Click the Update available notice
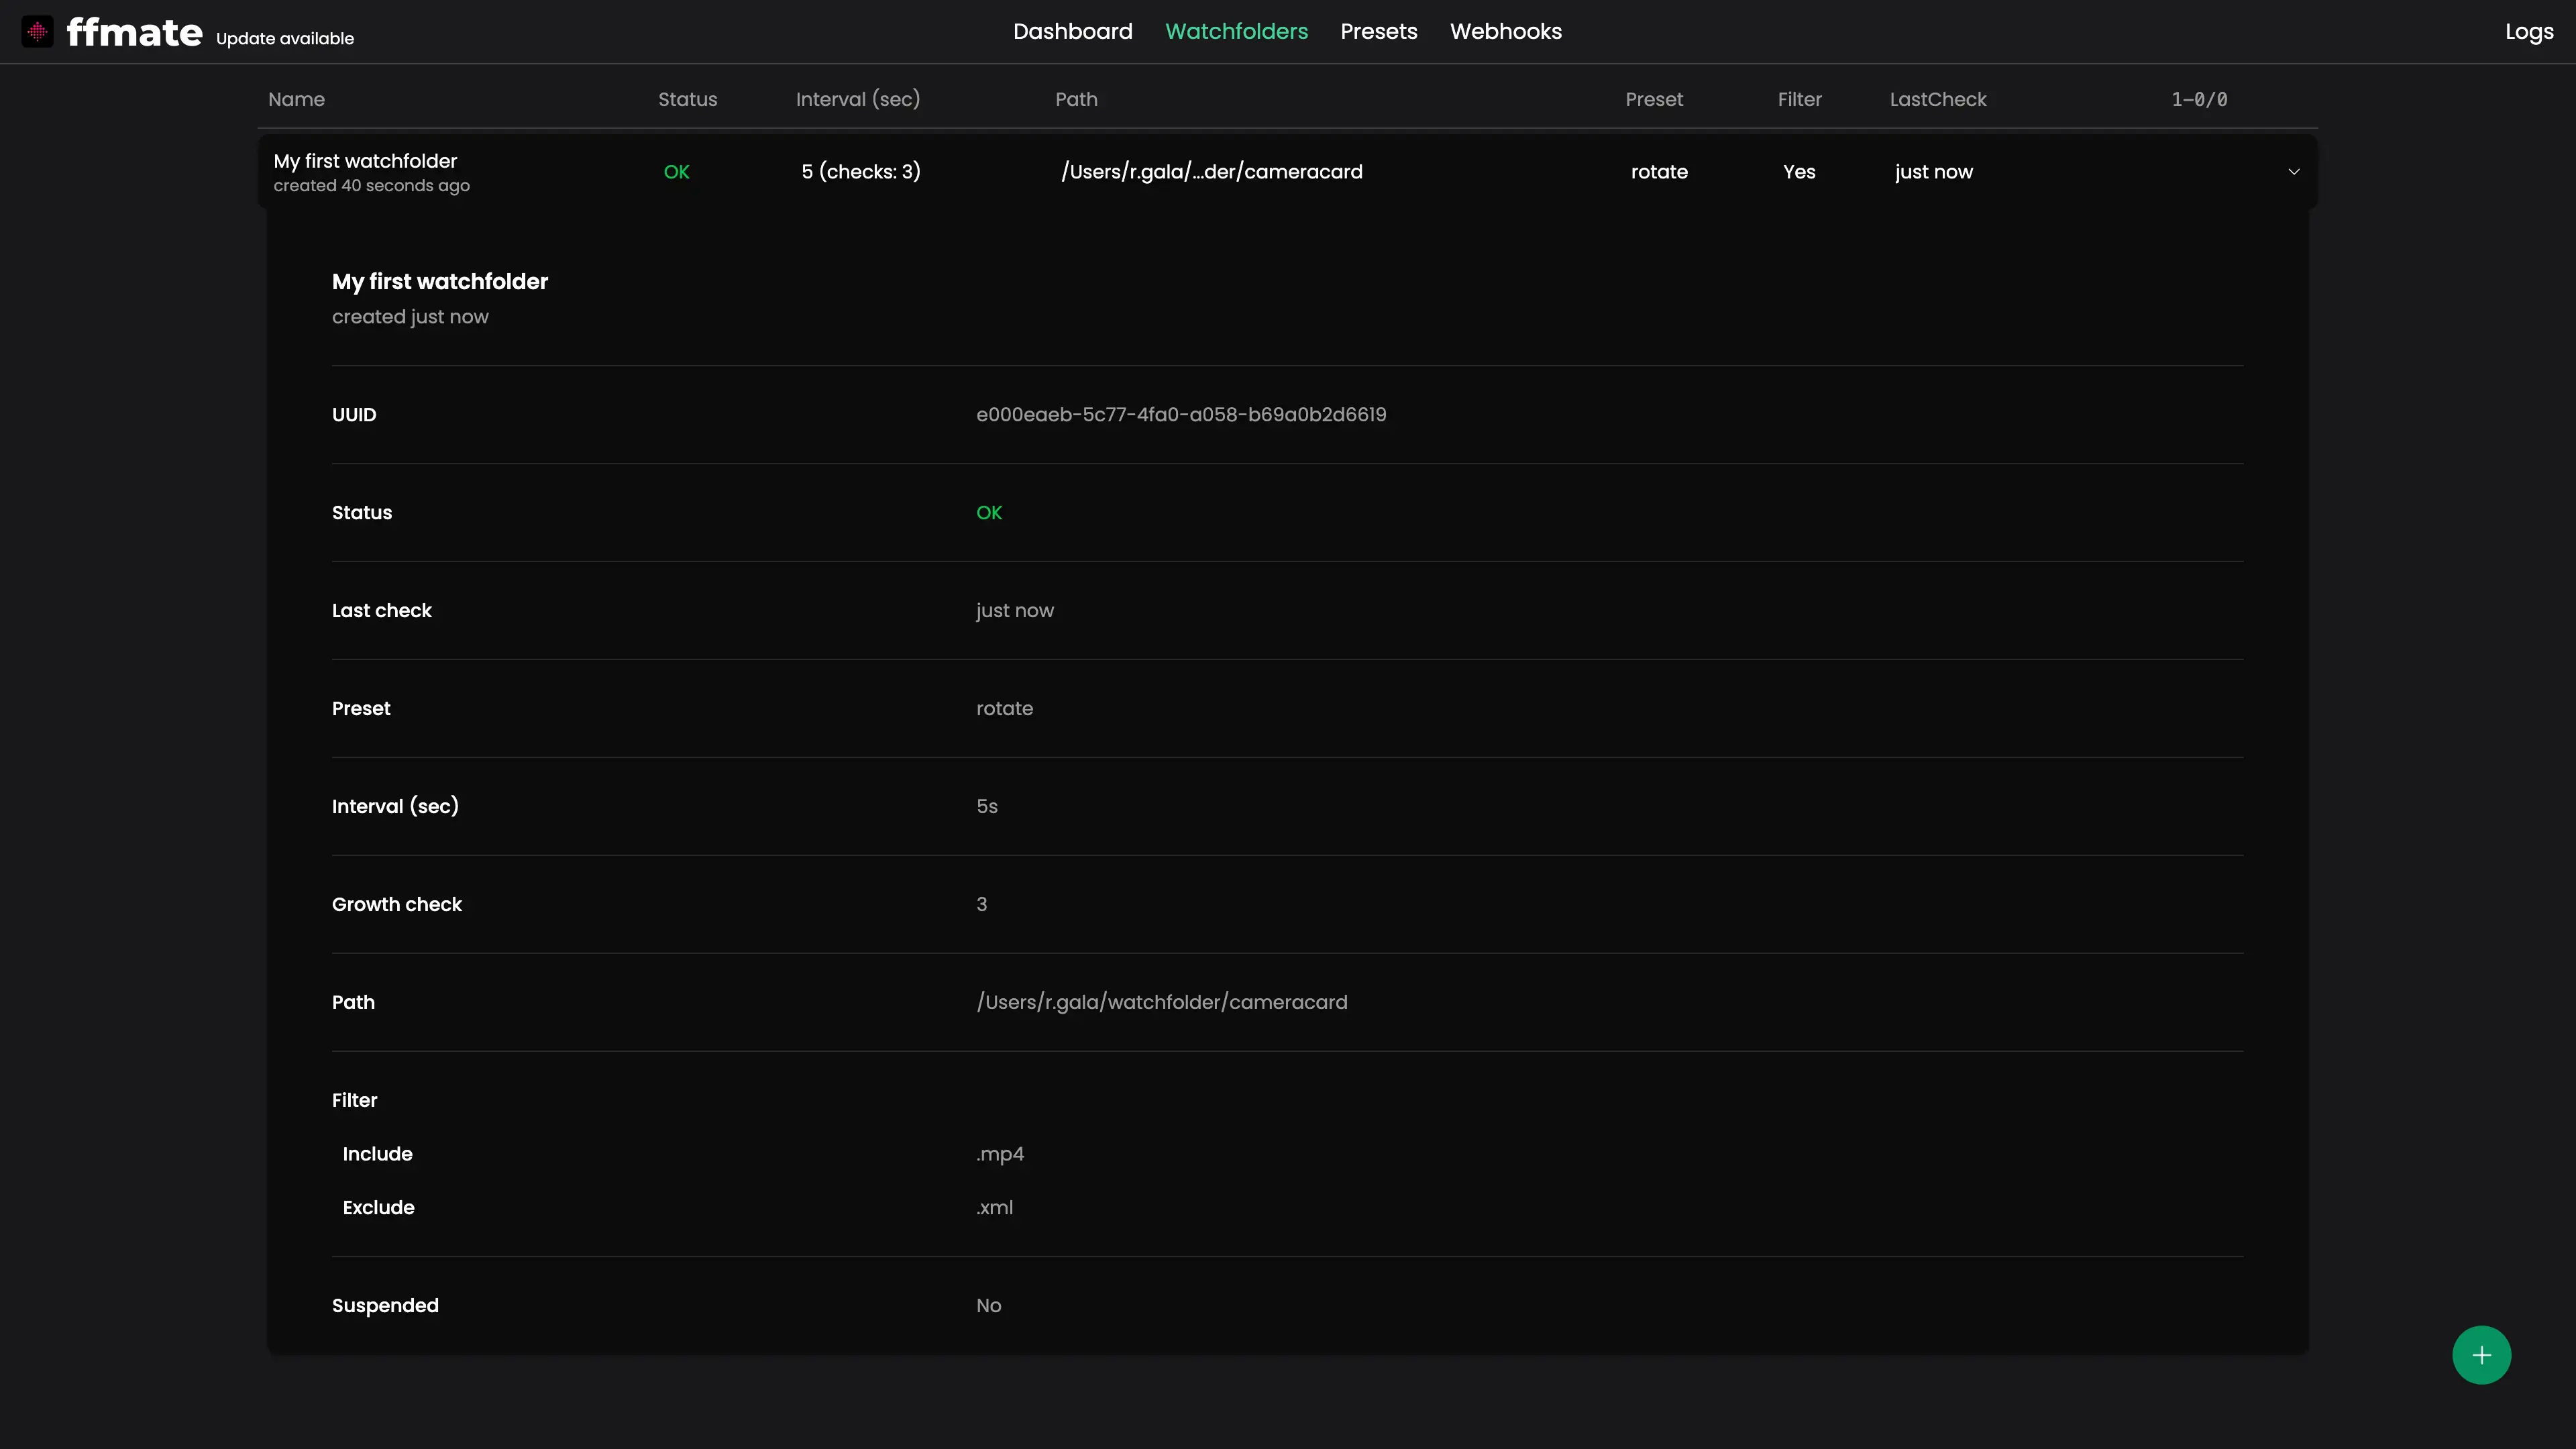Image resolution: width=2576 pixels, height=1449 pixels. pos(285,39)
